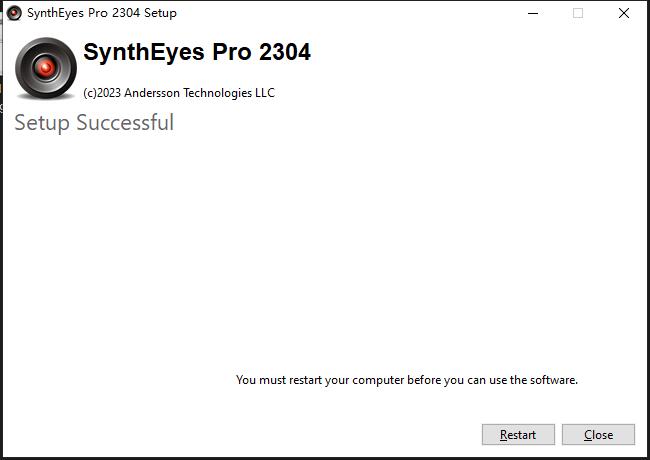
Task: Restart the computer with the Restart button
Action: tap(518, 434)
